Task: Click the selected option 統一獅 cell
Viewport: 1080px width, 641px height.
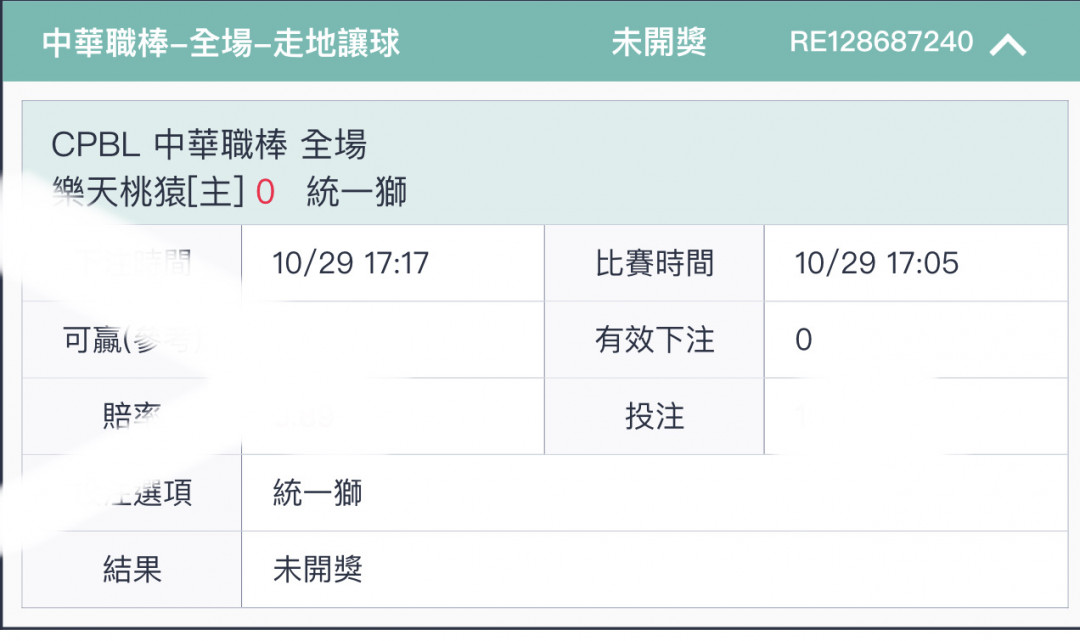Action: [654, 493]
